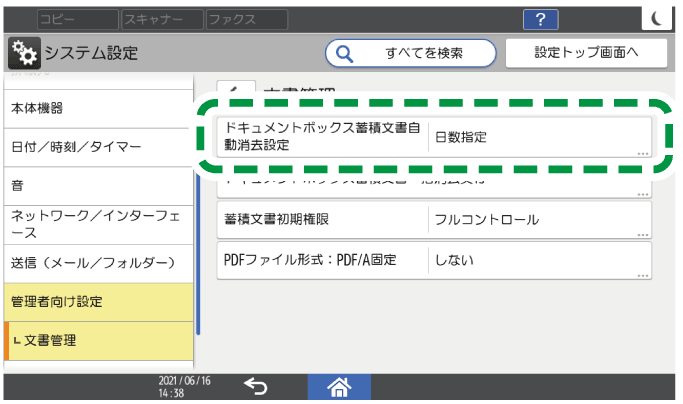Click the blue vertical sidebar scrollbar

[198, 254]
